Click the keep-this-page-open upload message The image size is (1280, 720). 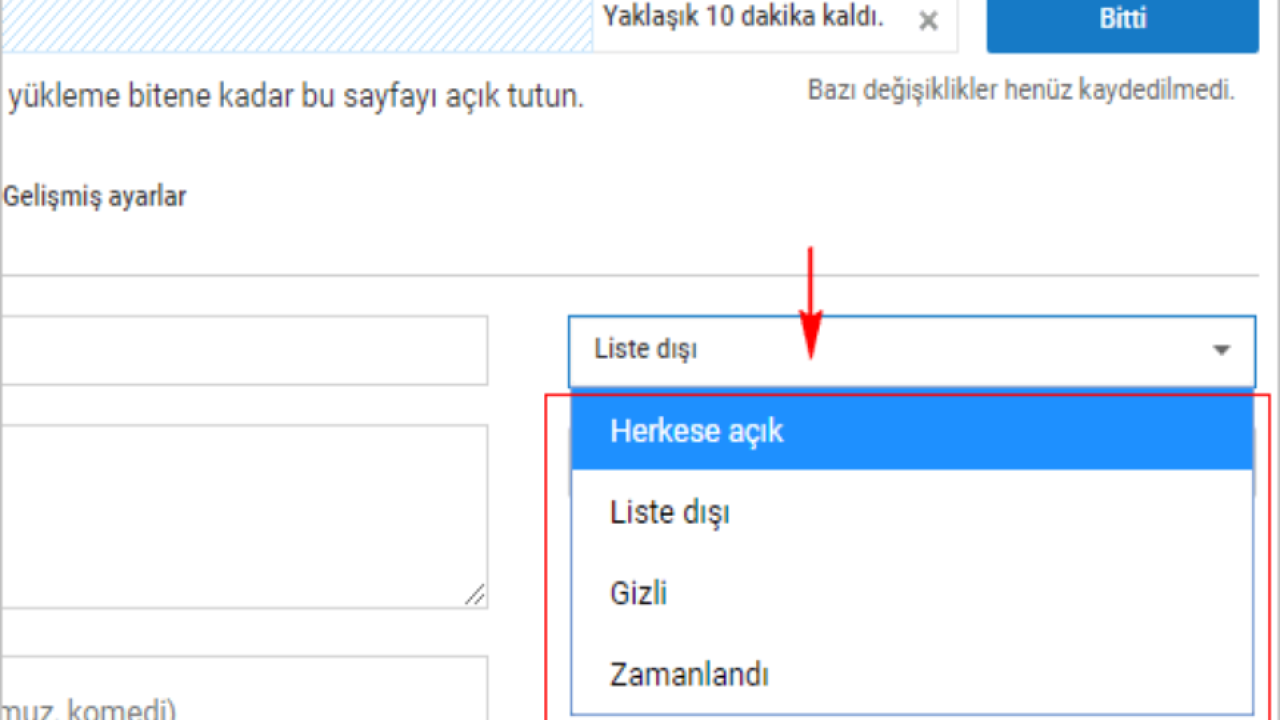296,97
